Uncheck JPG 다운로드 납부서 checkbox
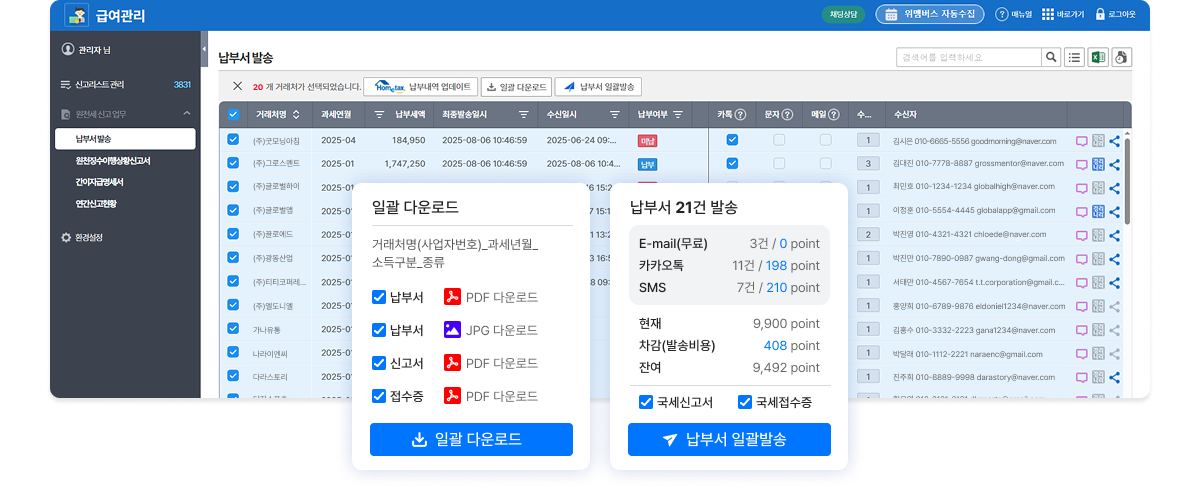The image size is (1200, 490). pos(378,330)
